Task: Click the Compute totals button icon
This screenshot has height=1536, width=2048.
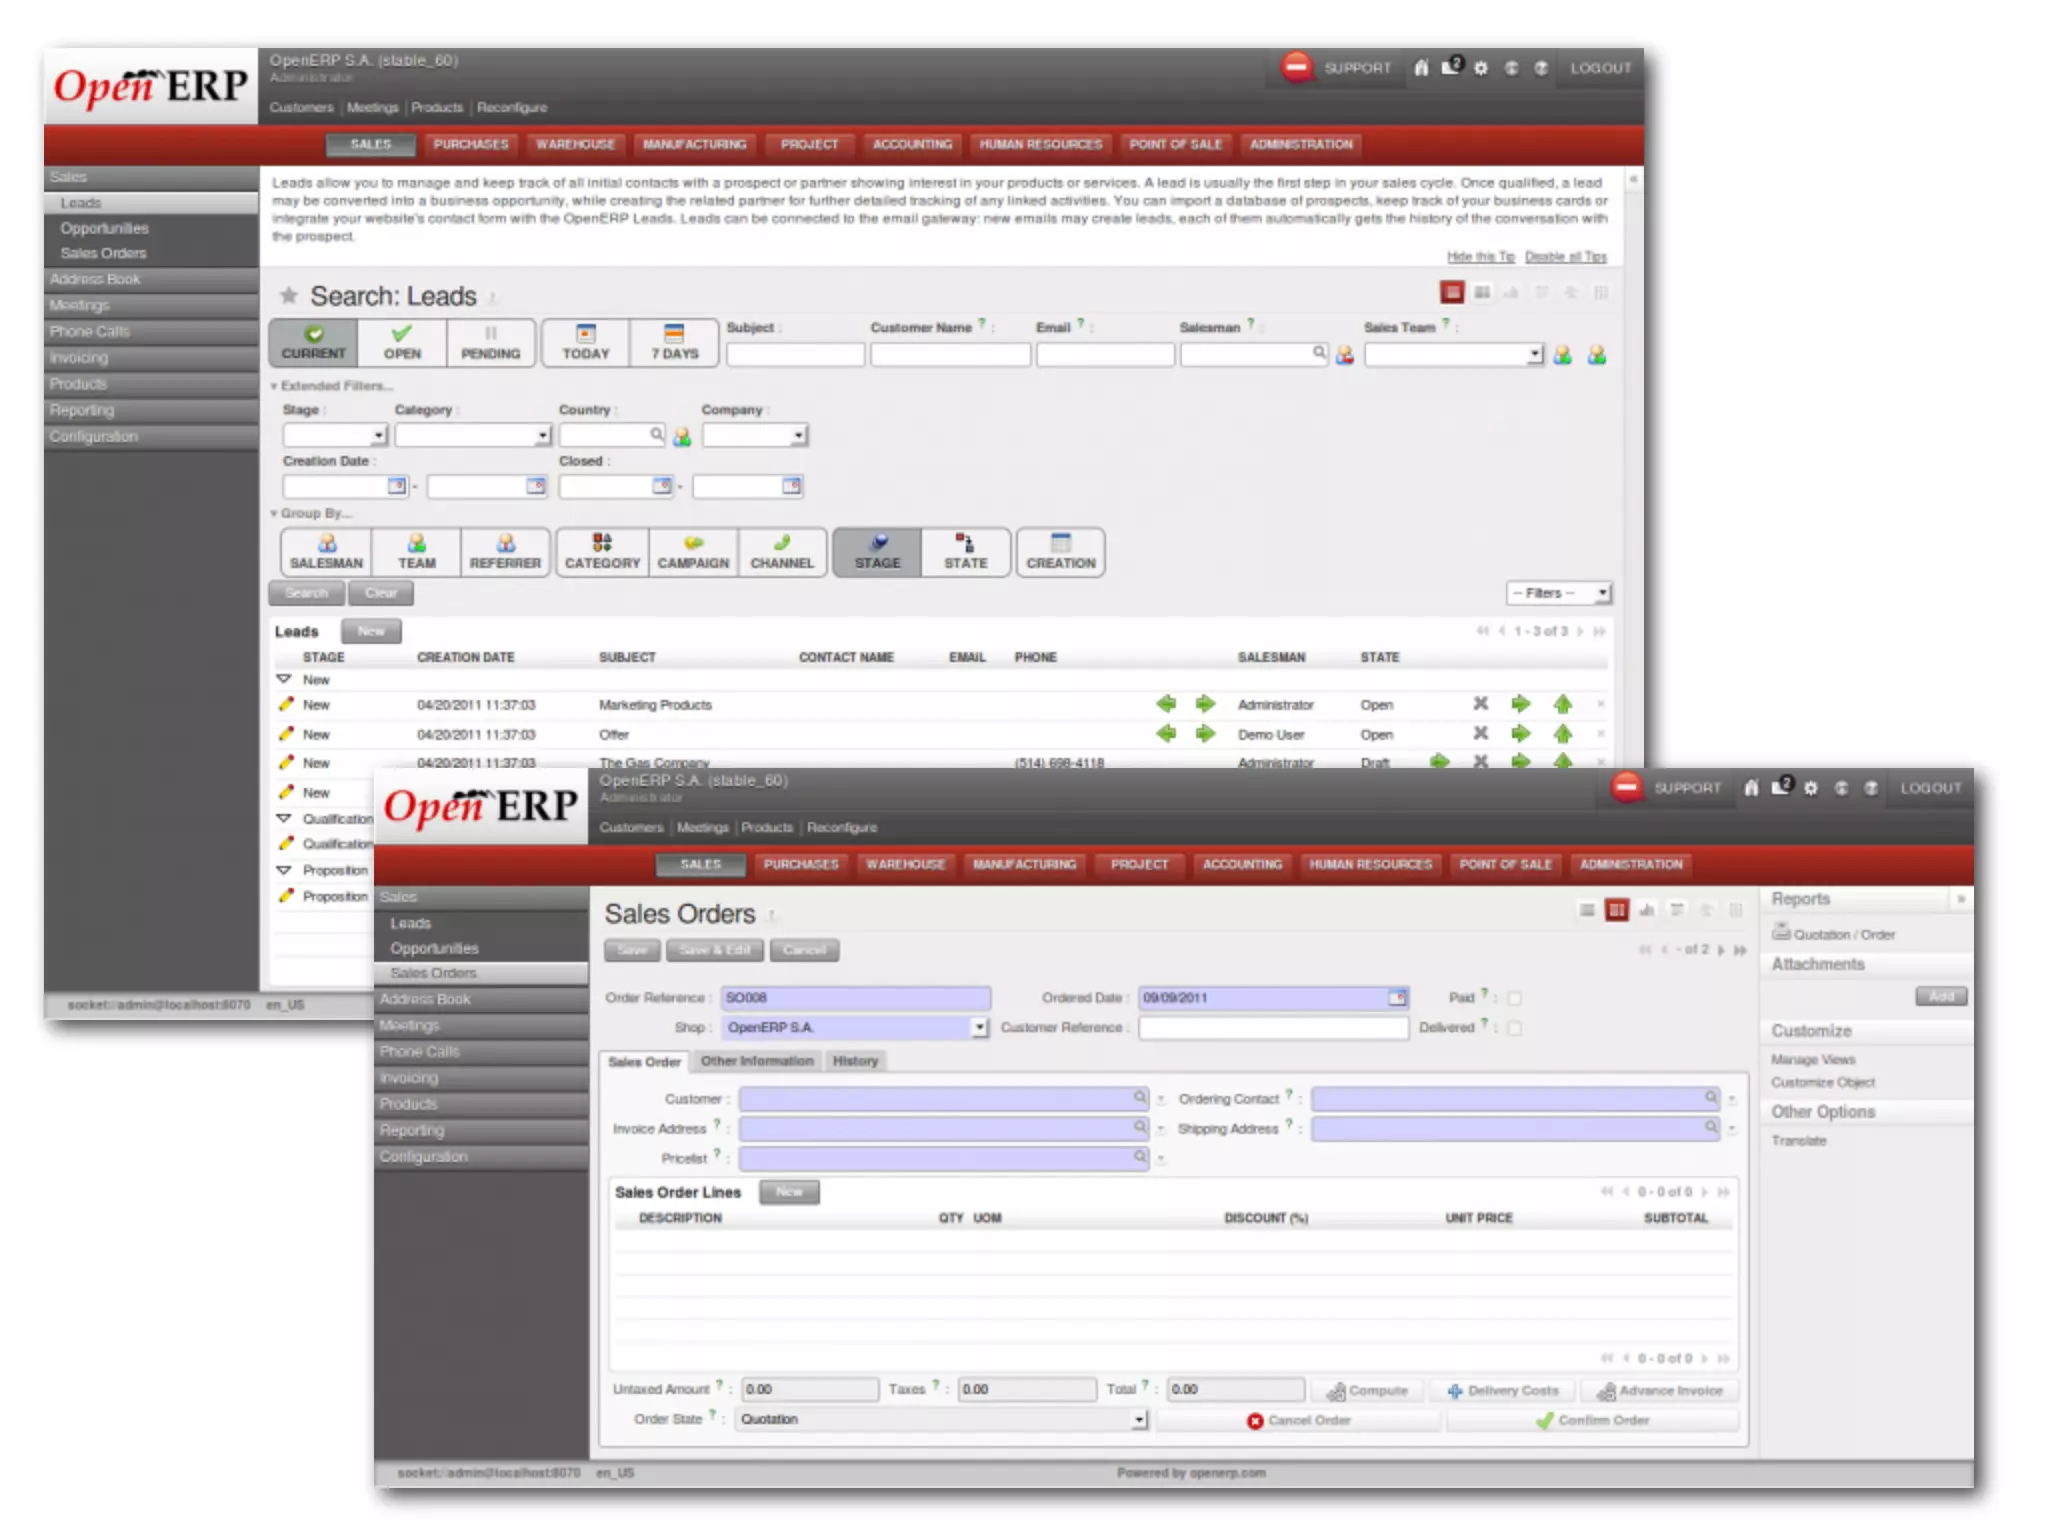Action: (1336, 1391)
